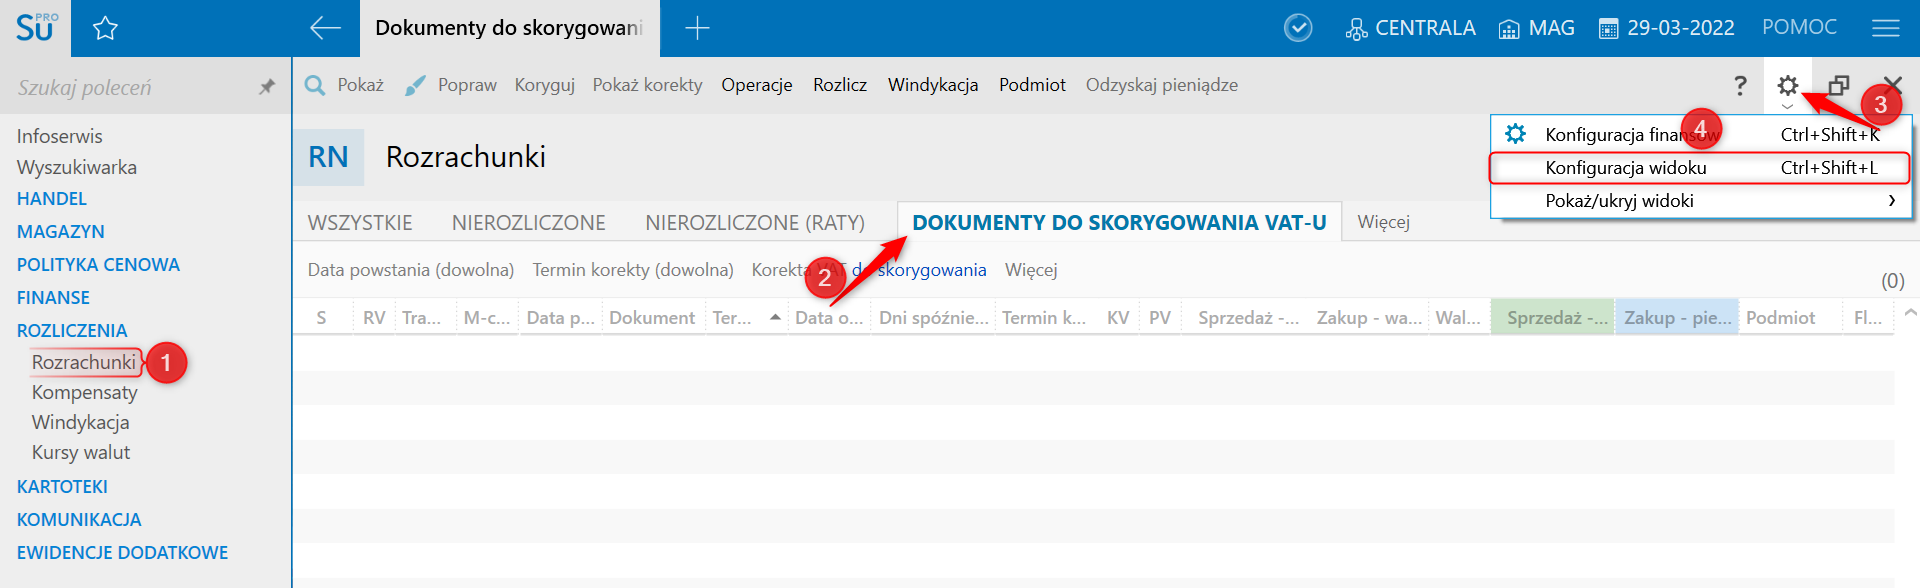Pin the sidebar with pushpin icon
The width and height of the screenshot is (1920, 588).
[266, 87]
